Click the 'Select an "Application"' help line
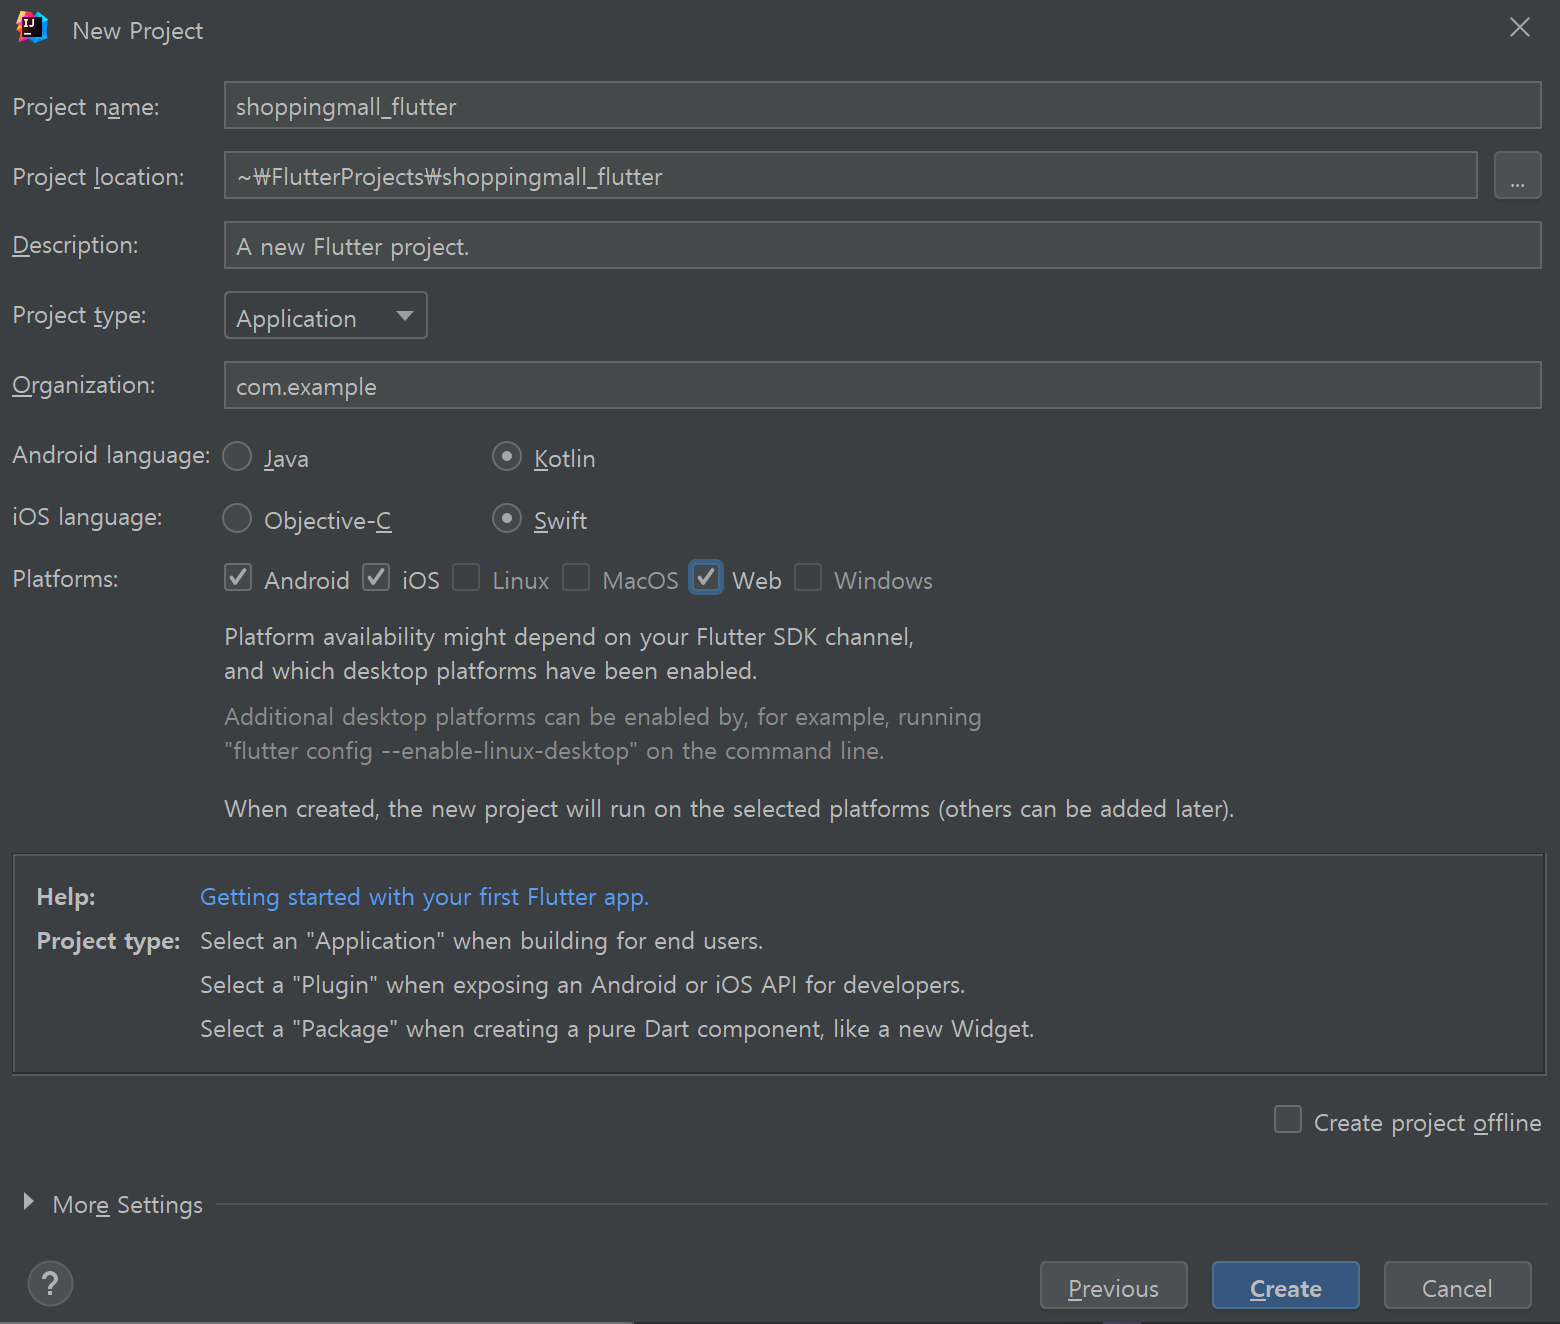1560x1324 pixels. [481, 941]
